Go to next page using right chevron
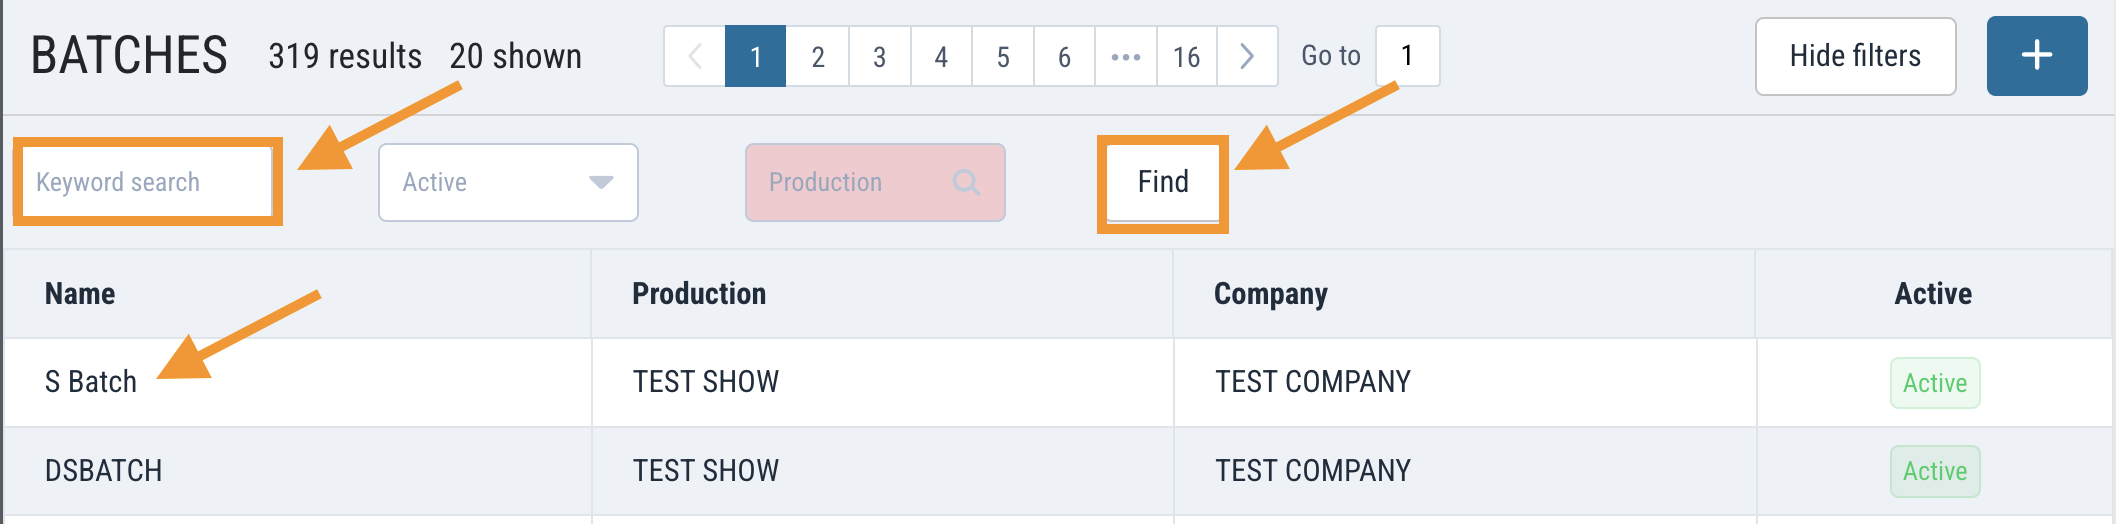This screenshot has width=2116, height=524. [x=1246, y=57]
